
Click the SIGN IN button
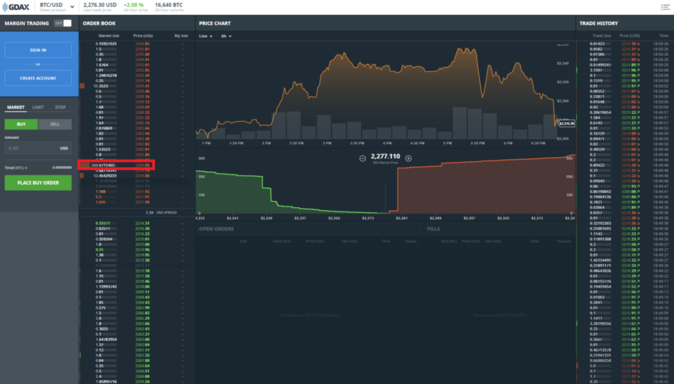click(38, 50)
